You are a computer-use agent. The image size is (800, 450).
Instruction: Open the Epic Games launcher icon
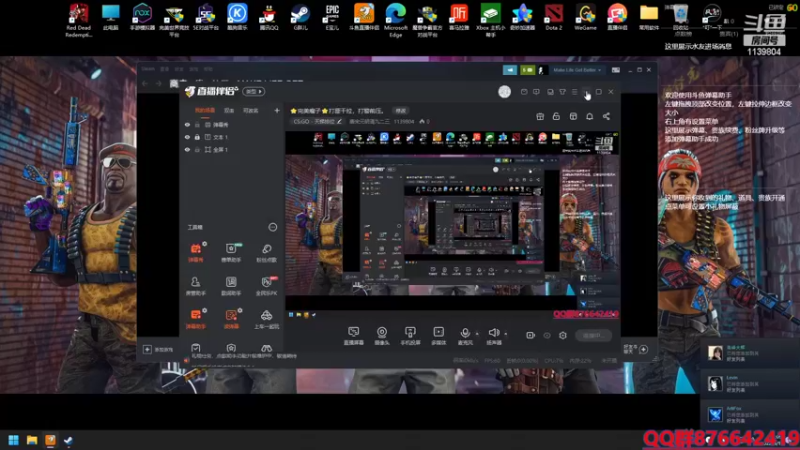332,16
